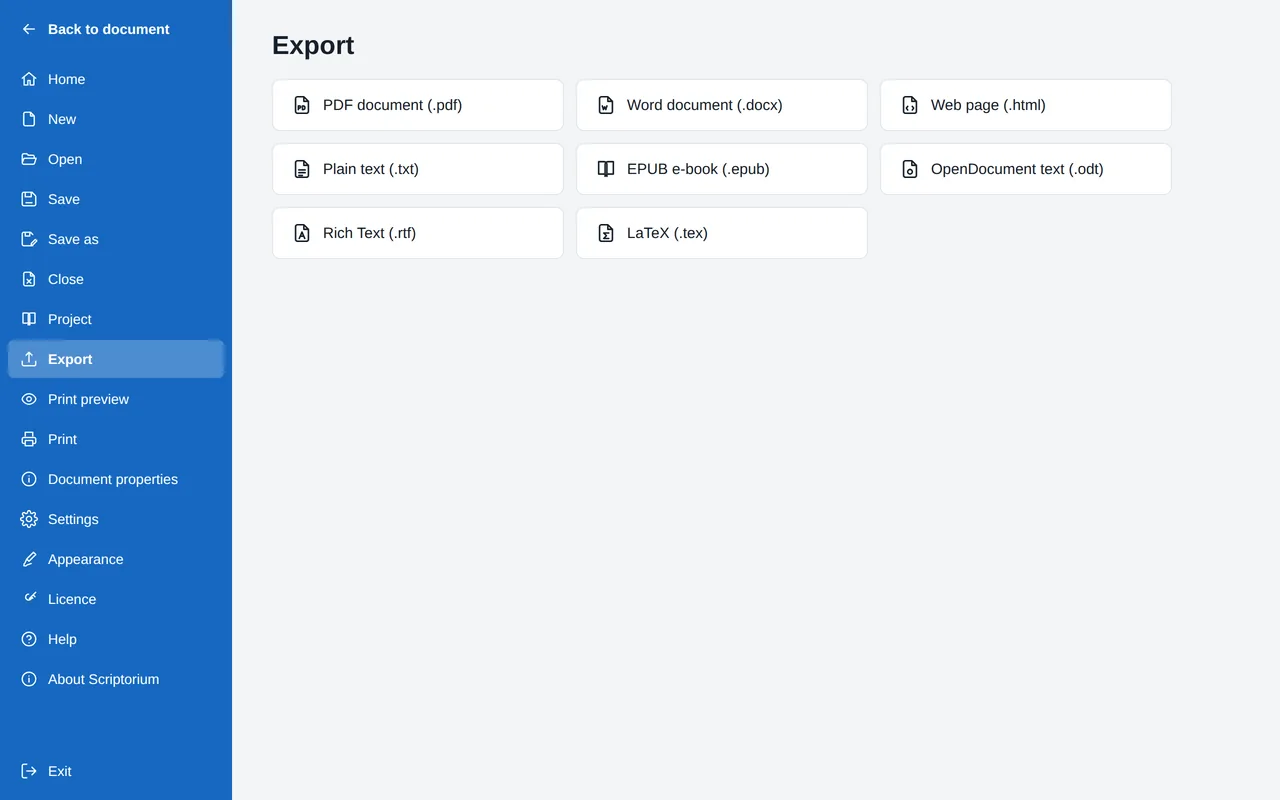This screenshot has width=1280, height=800.
Task: Export as PDF document (.pdf)
Action: [418, 105]
